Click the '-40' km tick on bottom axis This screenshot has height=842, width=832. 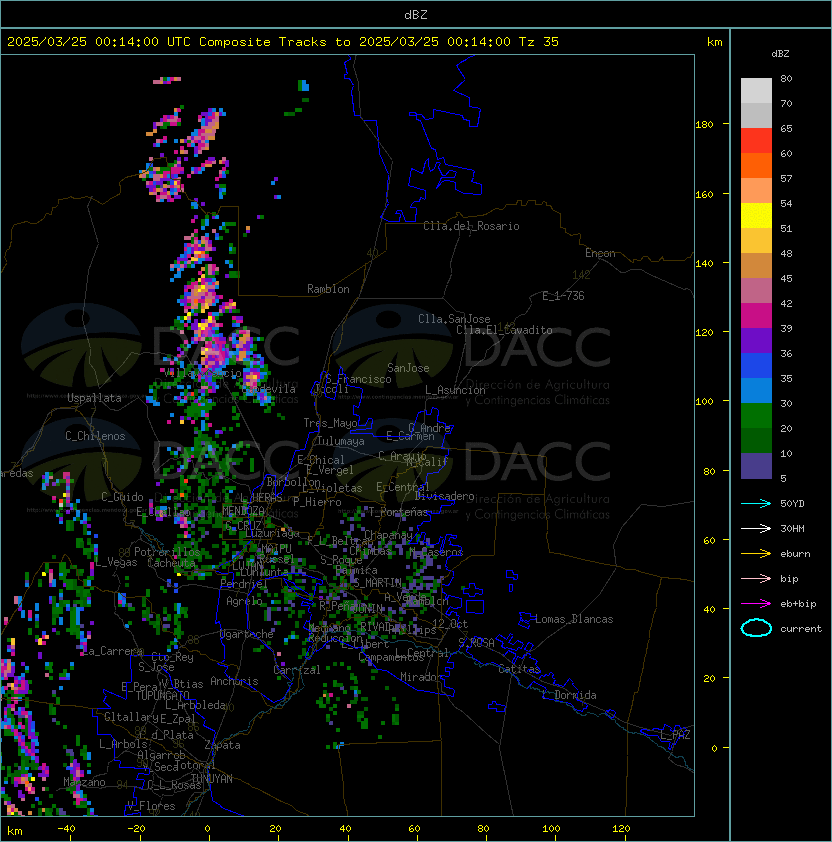pos(66,829)
